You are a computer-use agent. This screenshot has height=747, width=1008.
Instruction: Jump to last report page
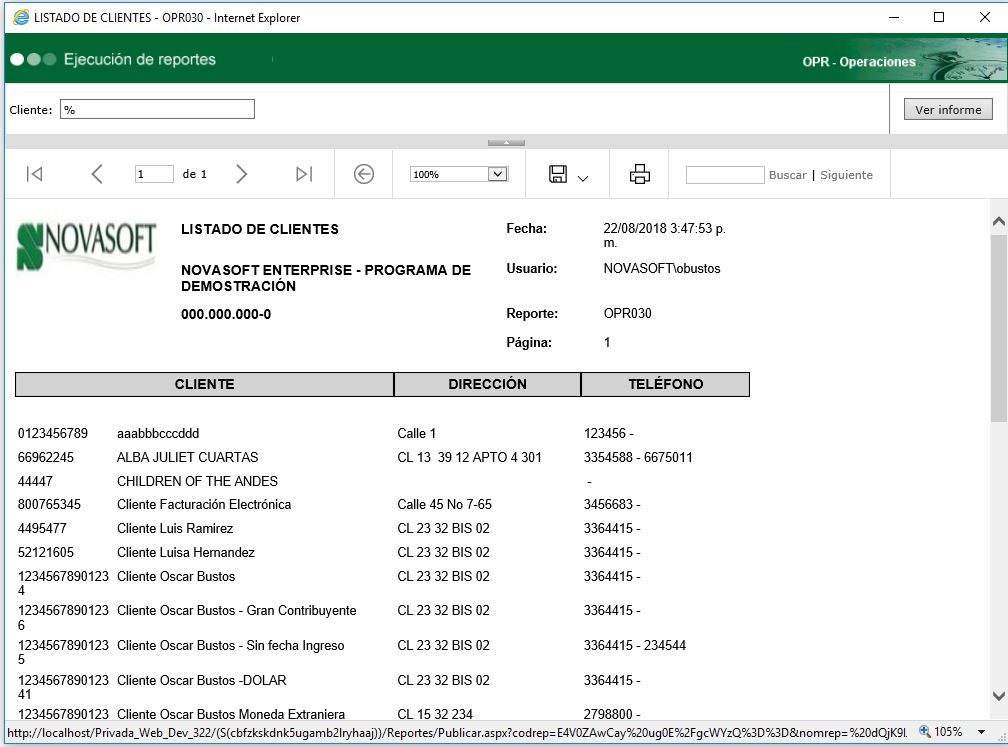point(304,174)
